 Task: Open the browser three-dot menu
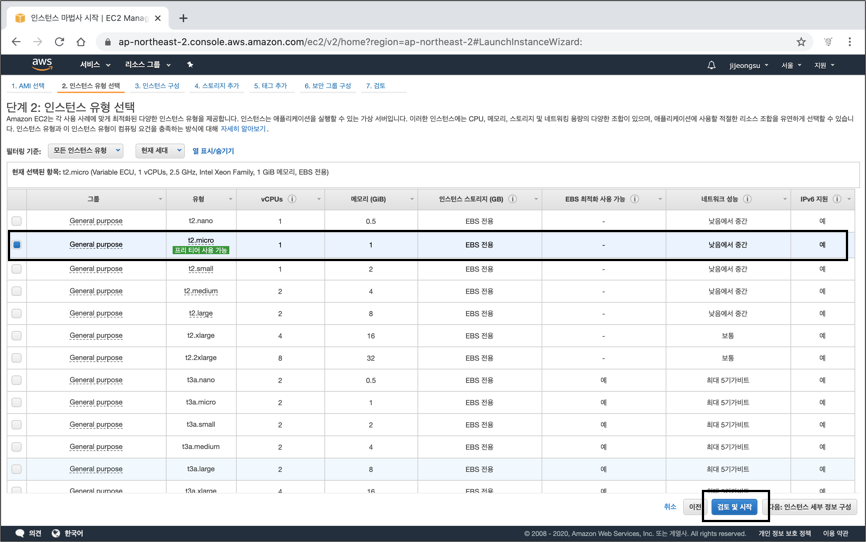(x=849, y=42)
